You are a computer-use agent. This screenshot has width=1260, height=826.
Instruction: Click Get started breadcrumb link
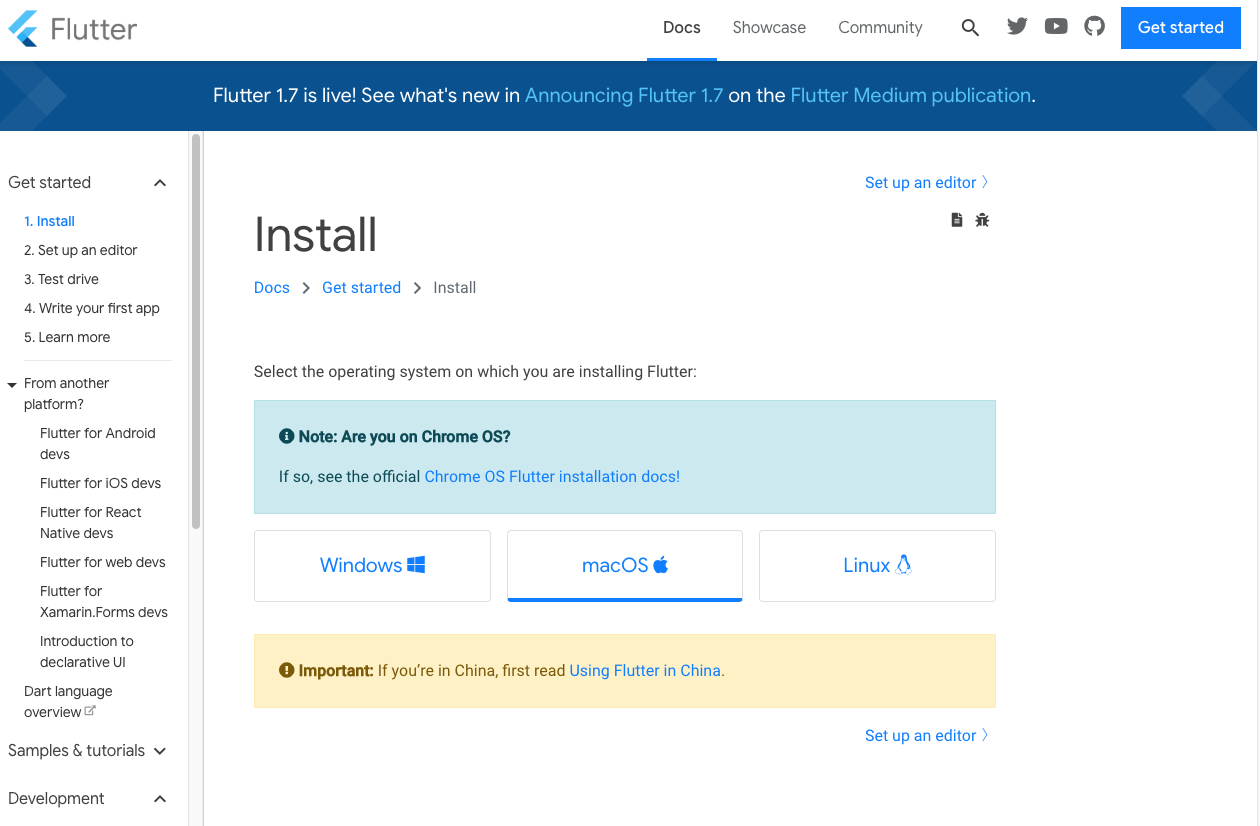(x=361, y=288)
